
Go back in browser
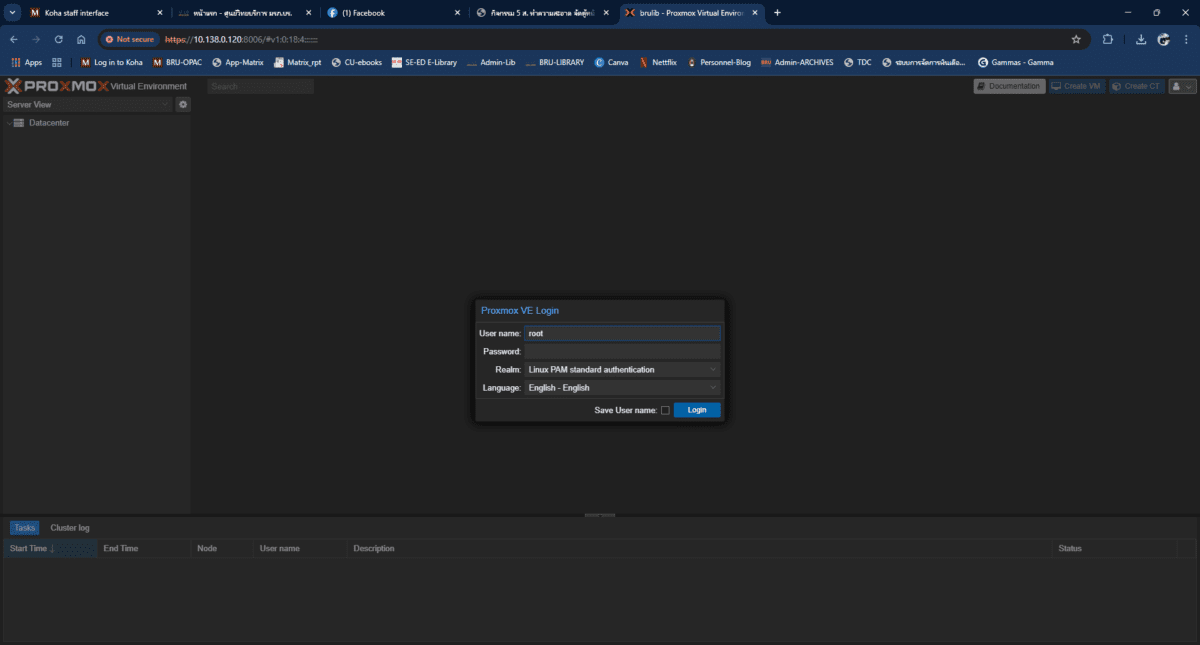[14, 39]
